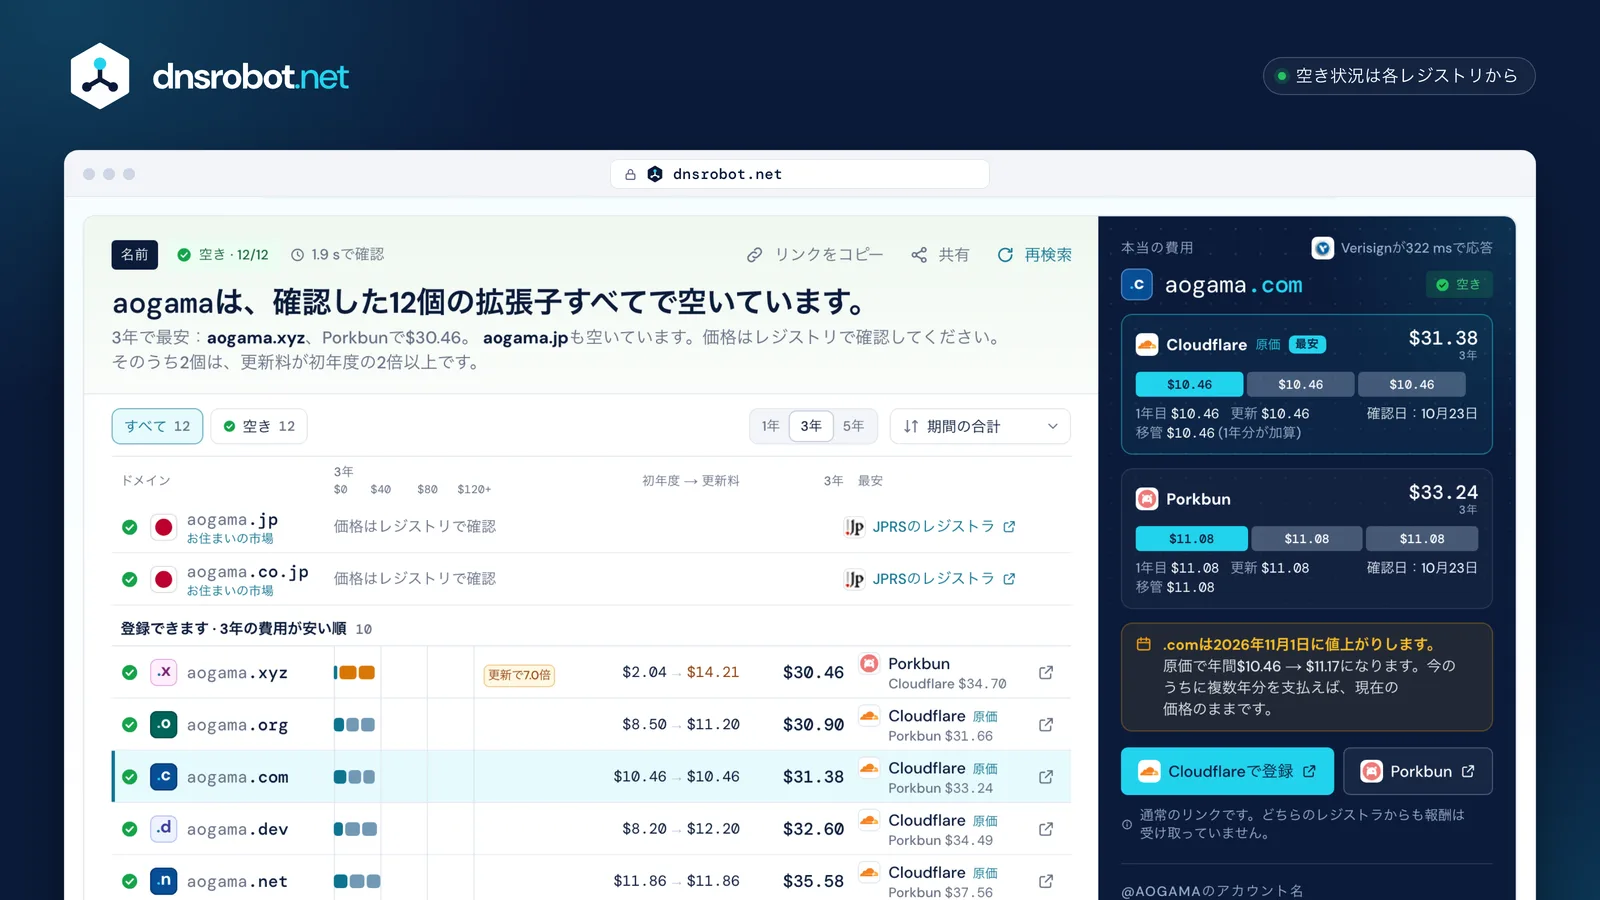The width and height of the screenshot is (1600, 900).
Task: Click the Cloudflare logo in aogama.org row
Action: click(869, 715)
